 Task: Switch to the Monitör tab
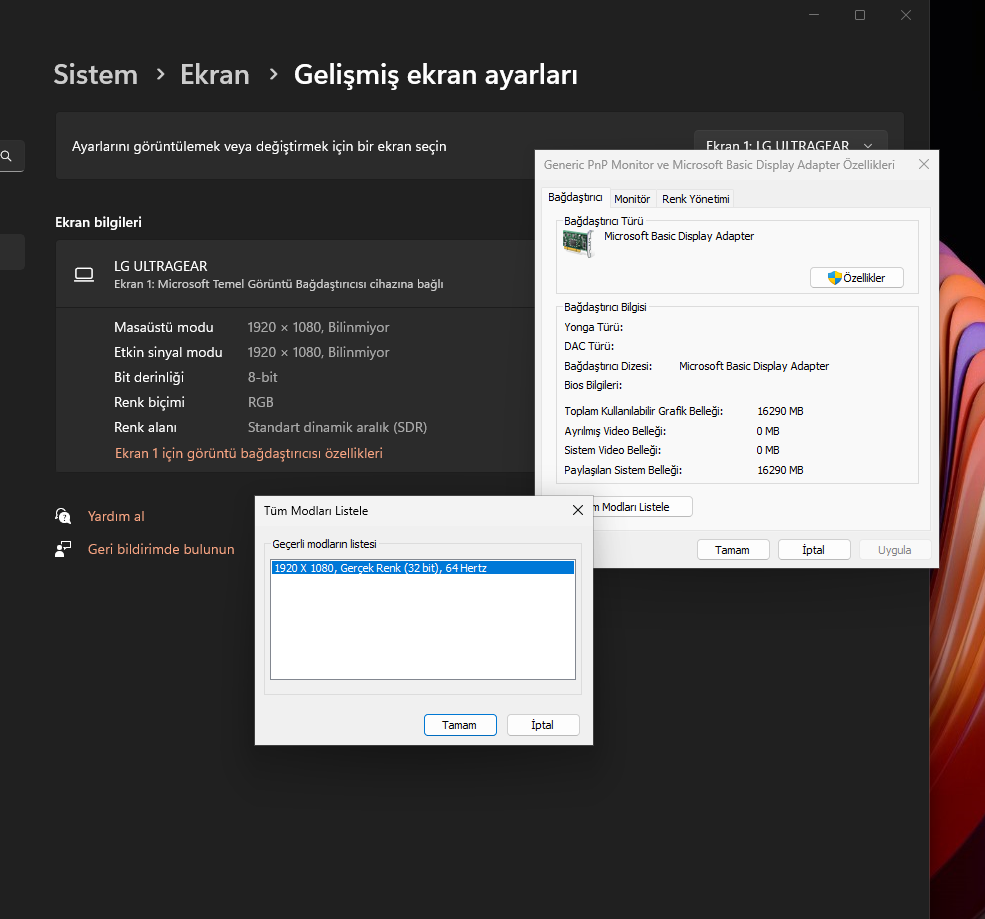point(632,198)
